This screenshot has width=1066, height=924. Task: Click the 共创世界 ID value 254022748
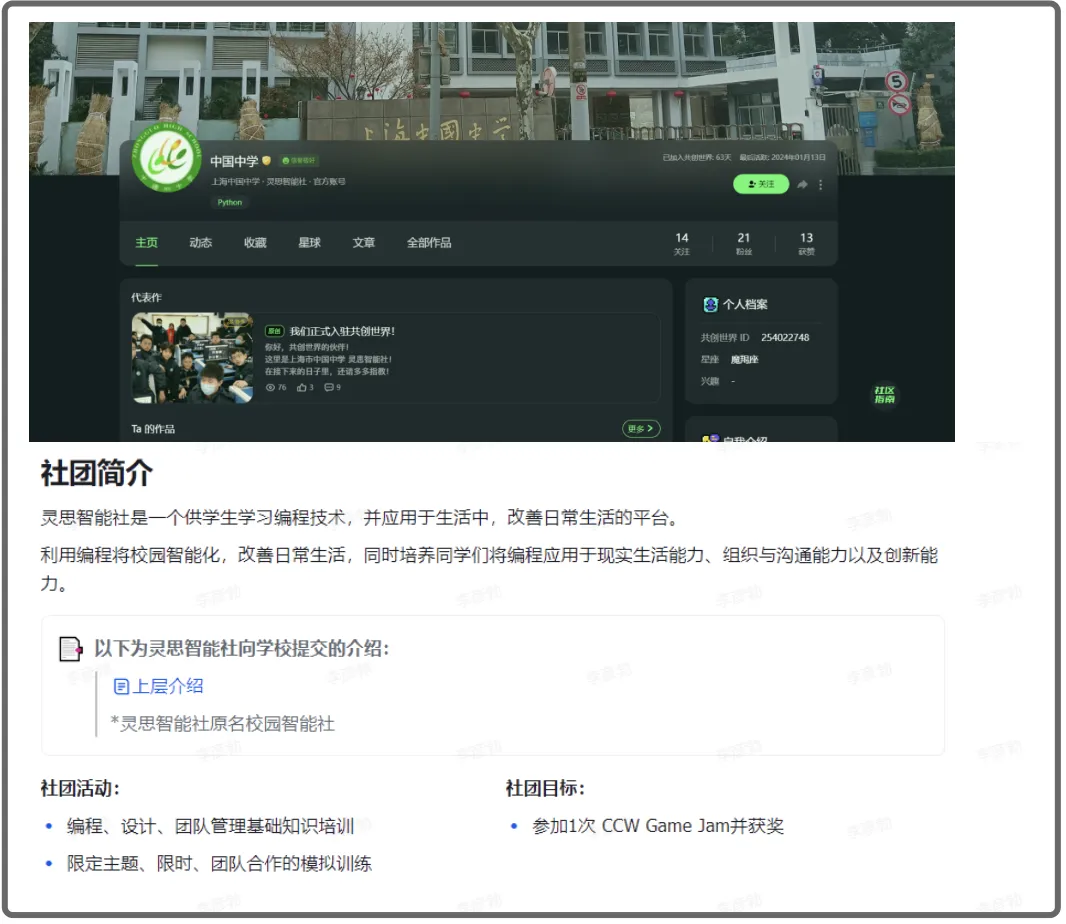pyautogui.click(x=785, y=338)
